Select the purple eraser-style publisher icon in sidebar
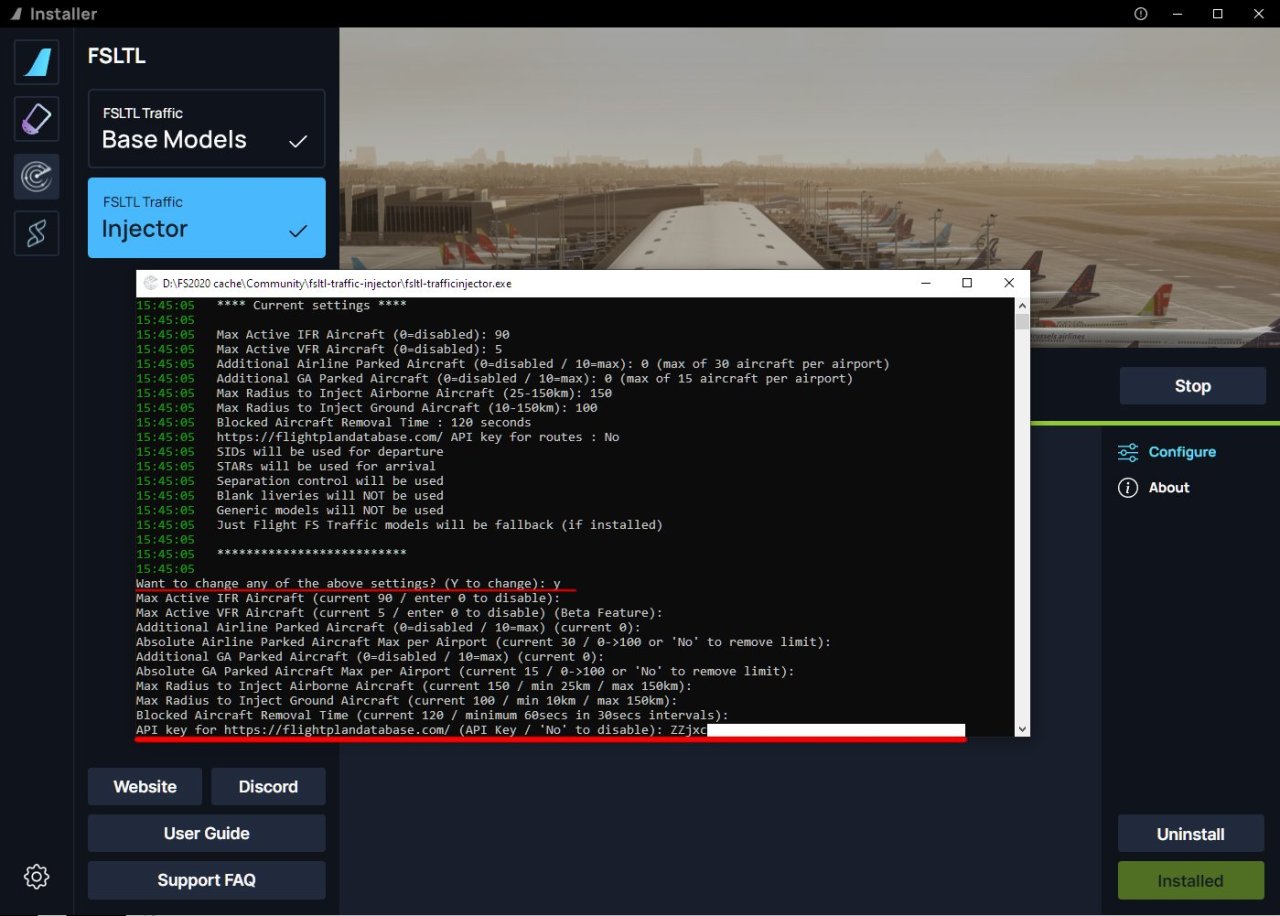This screenshot has height=916, width=1280. pyautogui.click(x=37, y=119)
